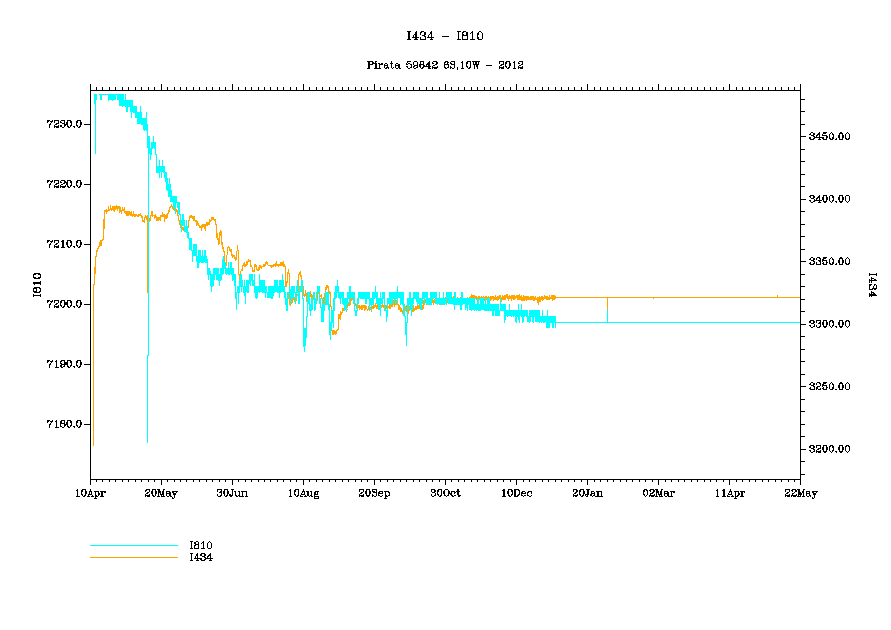The width and height of the screenshot is (891, 630).
Task: Click the 3300.00 tick on the right axis
Action: [x=829, y=324]
